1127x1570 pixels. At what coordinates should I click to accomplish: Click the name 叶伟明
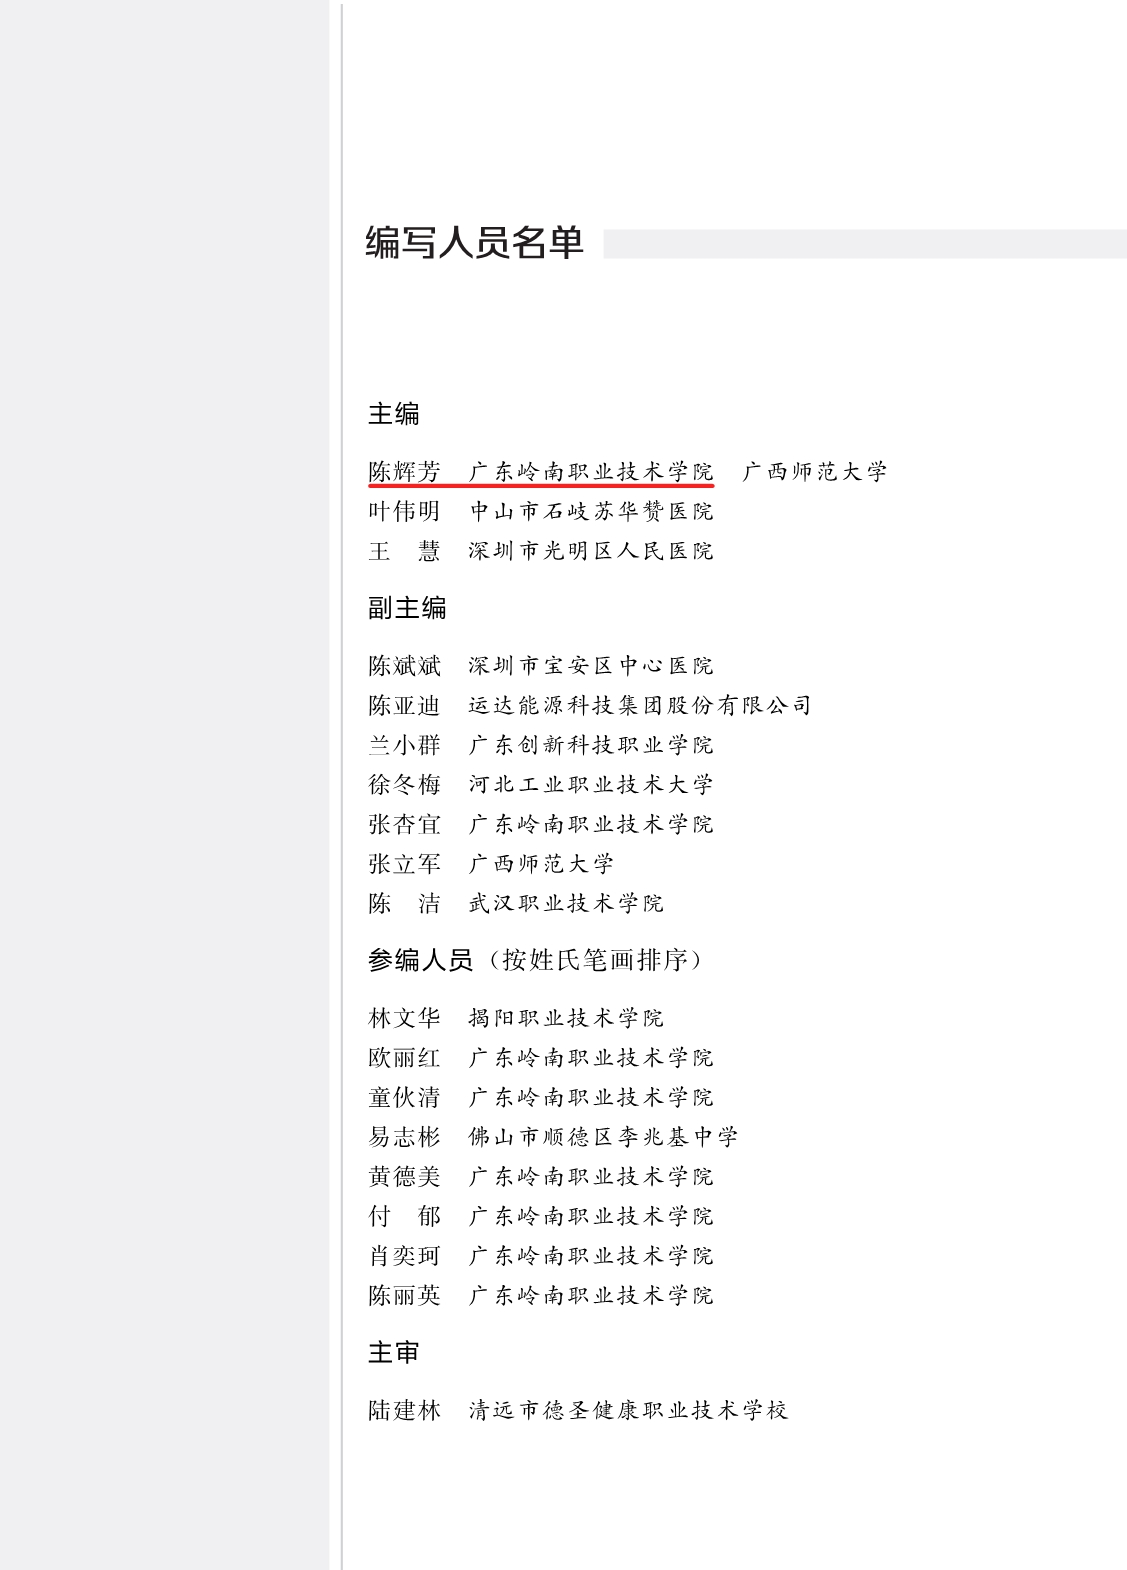click(x=405, y=511)
